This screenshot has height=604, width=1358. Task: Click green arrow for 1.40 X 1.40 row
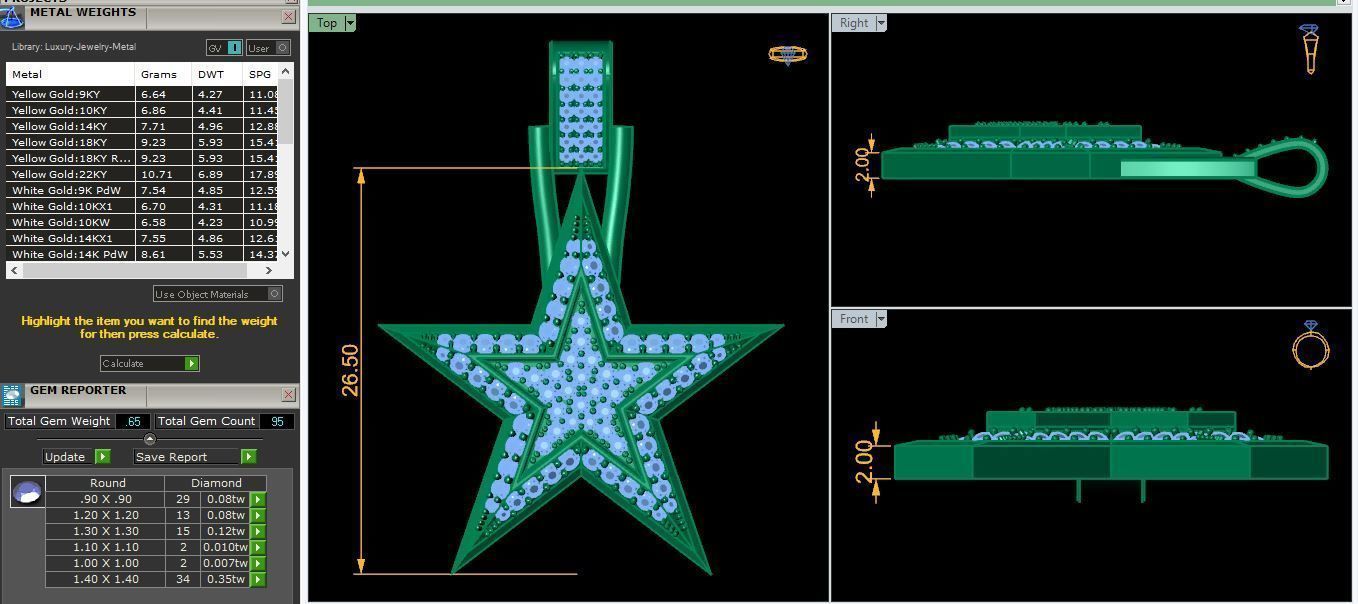(x=258, y=579)
